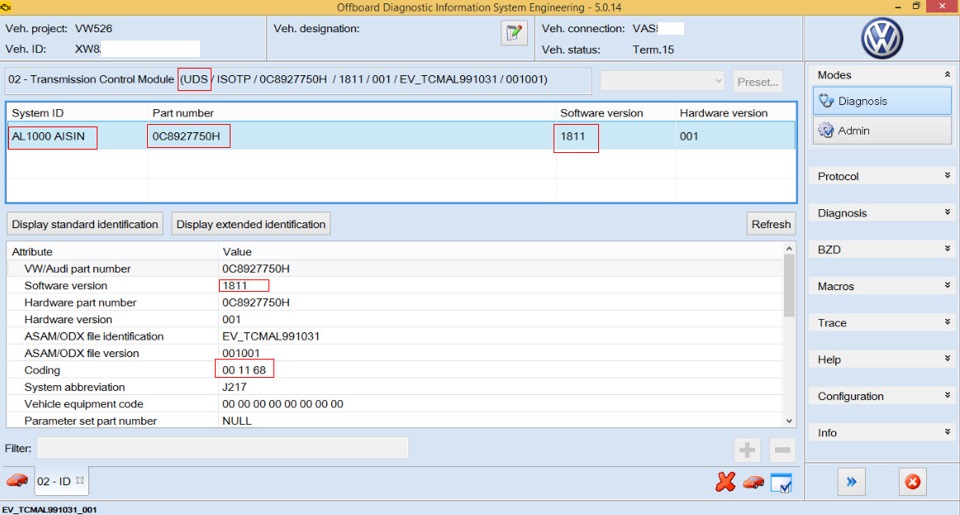This screenshot has height=515, width=960.
Task: Close the 02 - ID tab
Action: pyautogui.click(x=80, y=481)
